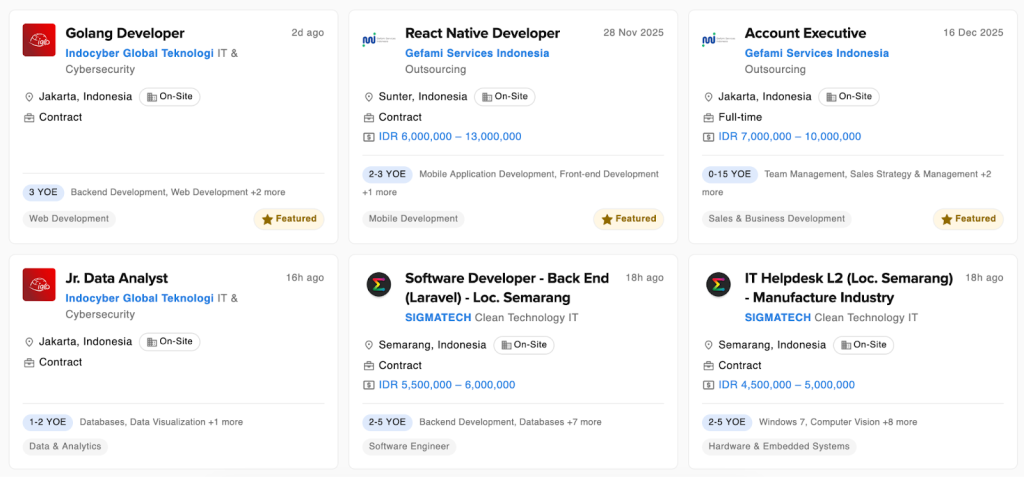1024x477 pixels.
Task: Click skills text 'Databases, Data Visualization +1 more'
Action: pos(161,422)
